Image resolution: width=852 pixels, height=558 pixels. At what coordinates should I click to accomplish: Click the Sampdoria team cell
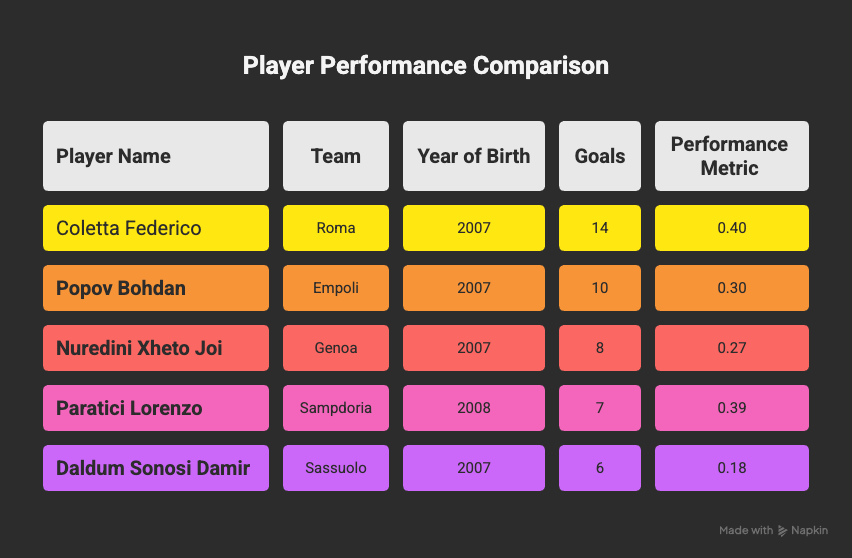pos(336,408)
